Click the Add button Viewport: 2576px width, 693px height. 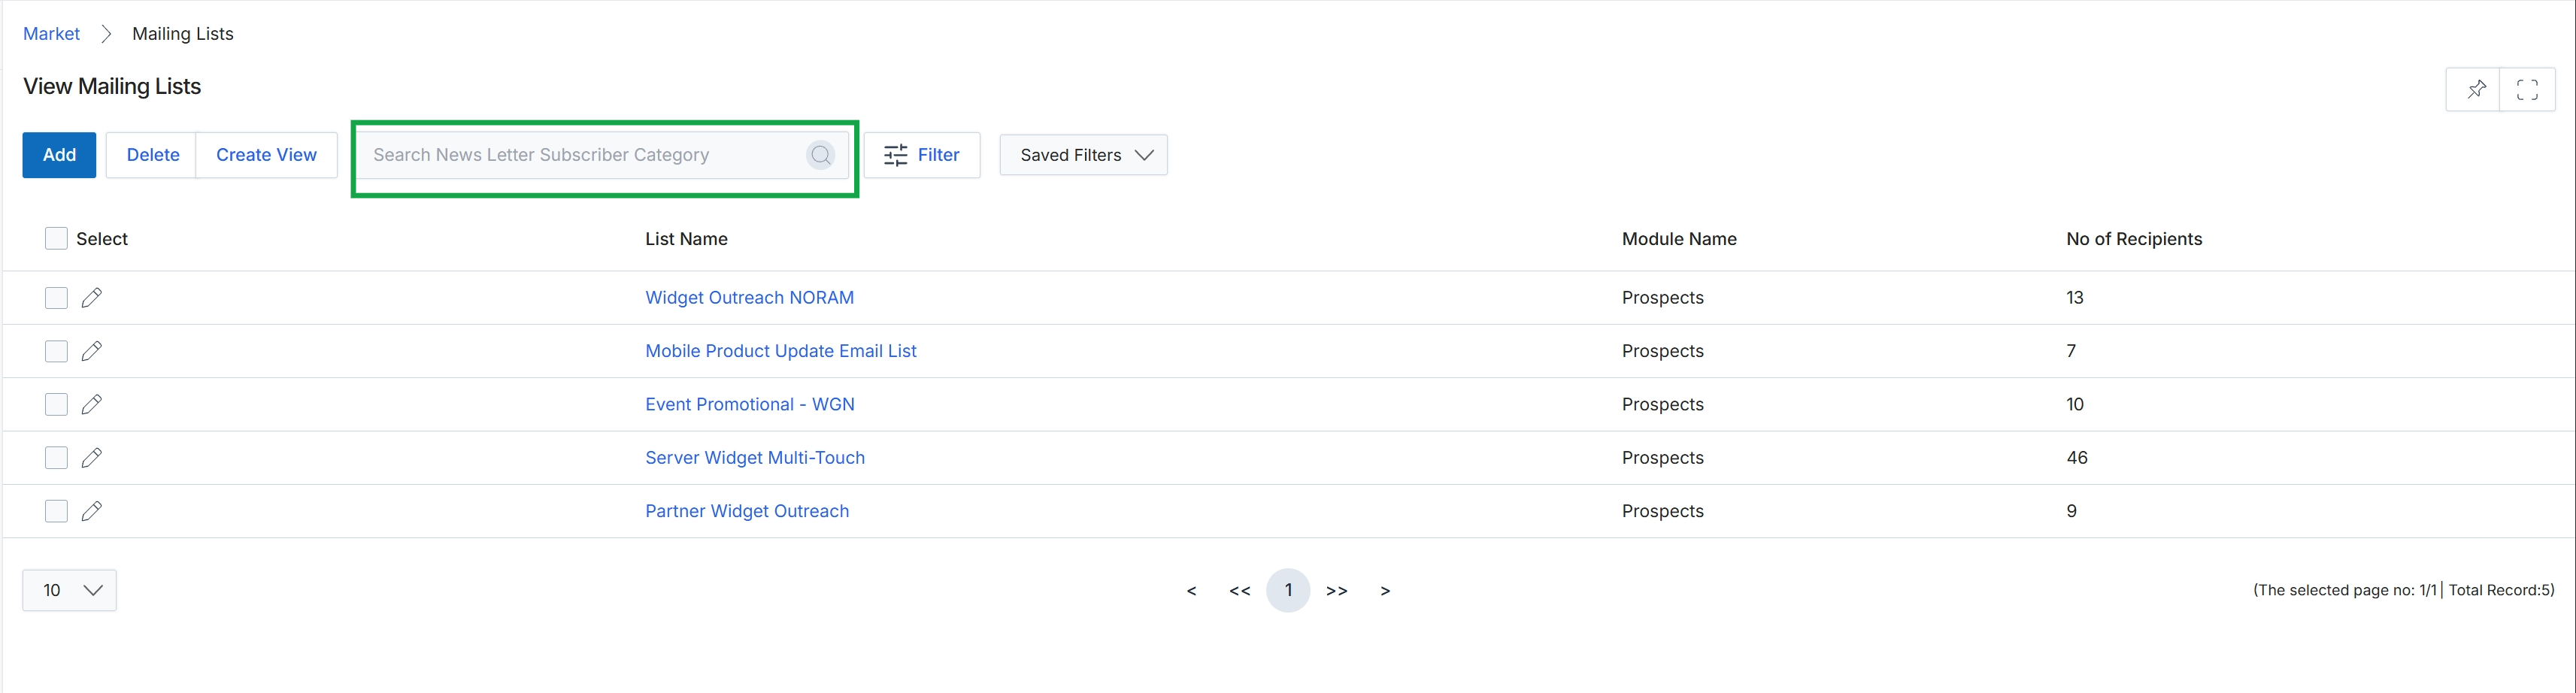(x=59, y=155)
